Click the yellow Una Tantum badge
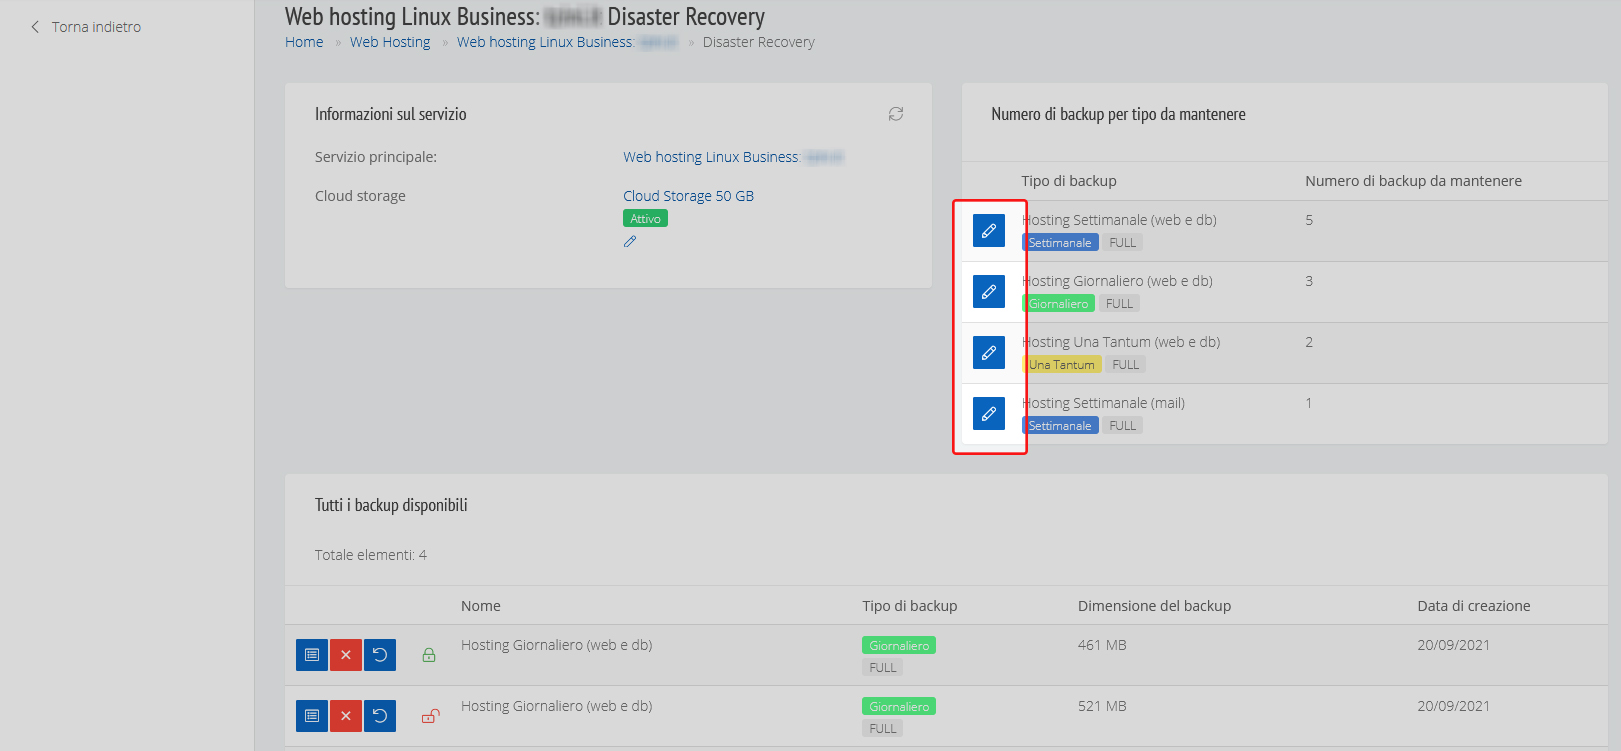This screenshot has width=1621, height=751. [x=1061, y=365]
